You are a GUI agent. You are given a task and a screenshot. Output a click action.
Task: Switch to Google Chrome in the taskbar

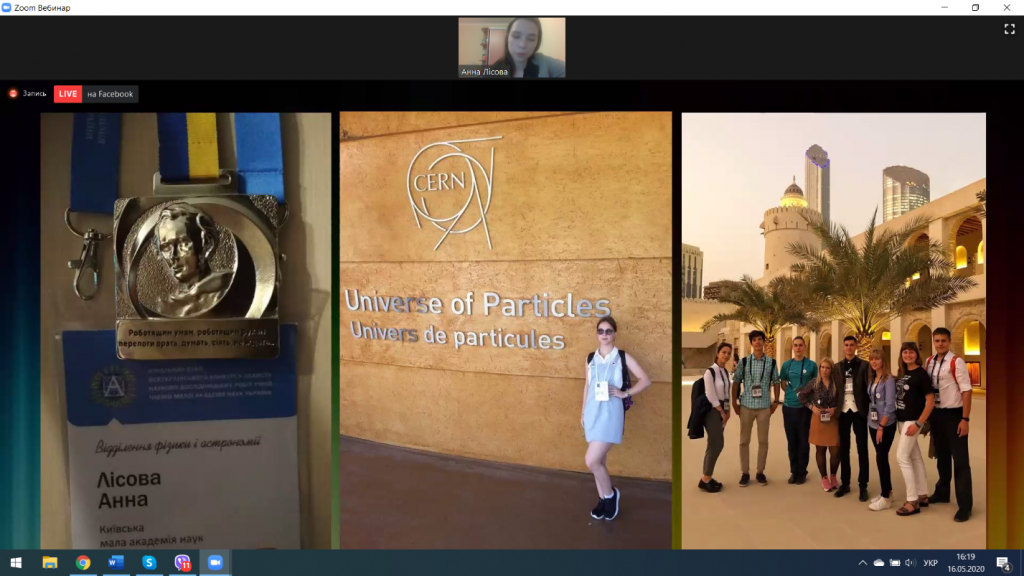tap(83, 562)
